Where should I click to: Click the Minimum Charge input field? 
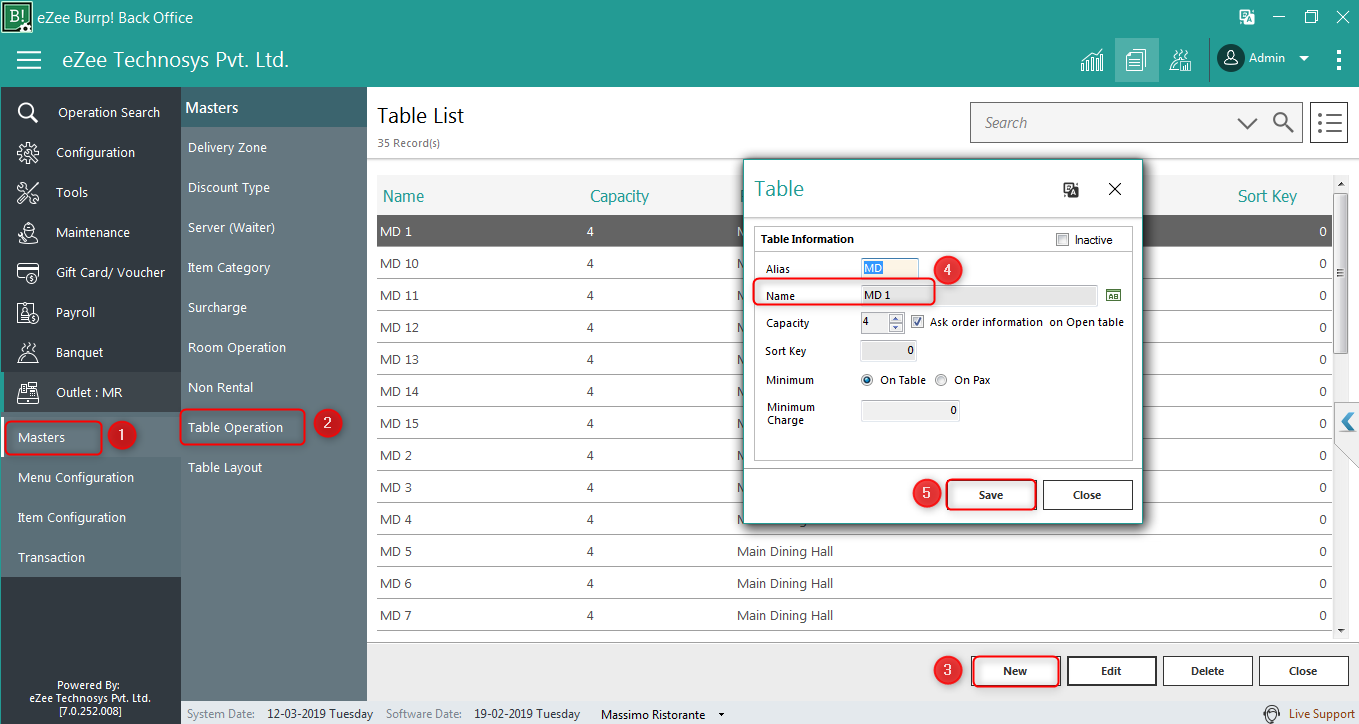click(x=910, y=410)
